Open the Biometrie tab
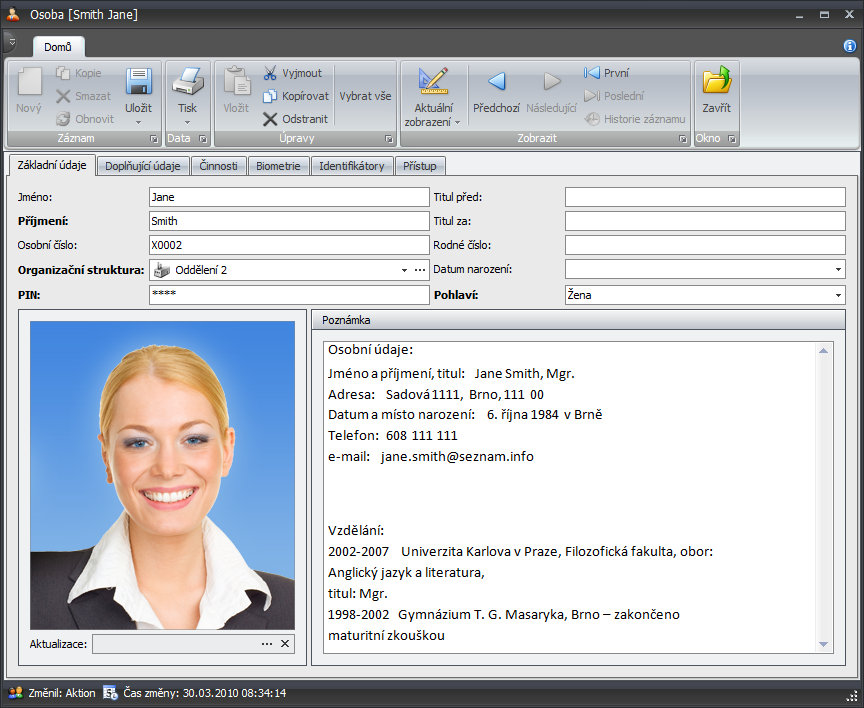The width and height of the screenshot is (864, 708). tap(278, 166)
